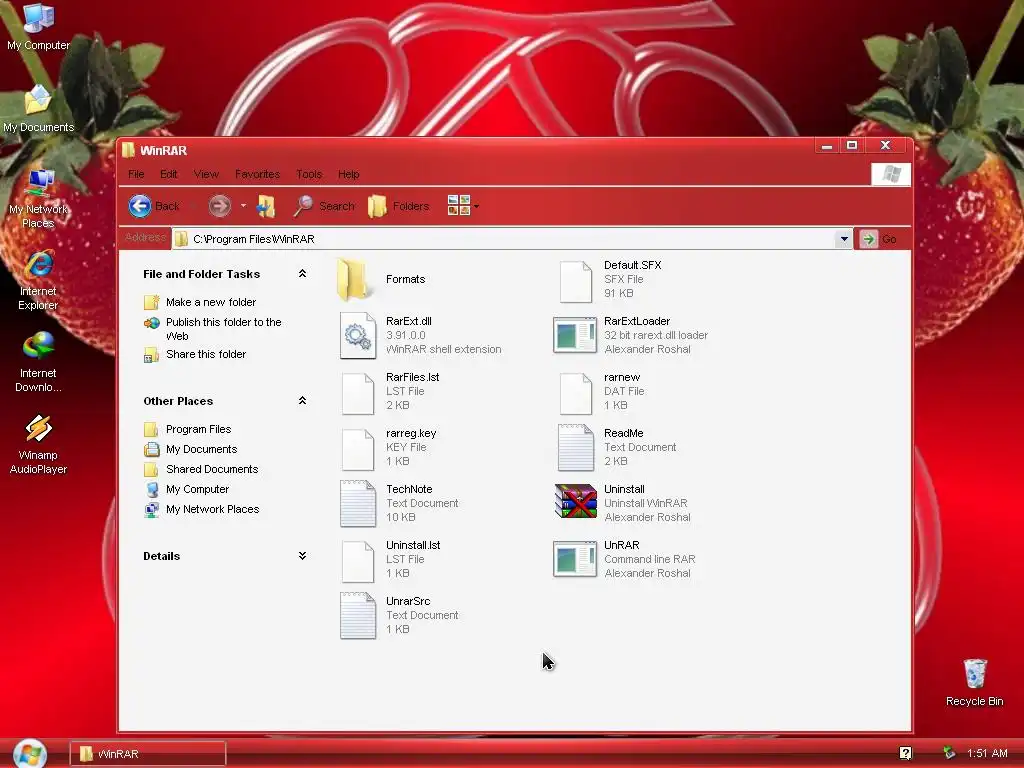Select the rarreg.key file icon
Viewport: 1024px width, 768px height.
(358, 449)
